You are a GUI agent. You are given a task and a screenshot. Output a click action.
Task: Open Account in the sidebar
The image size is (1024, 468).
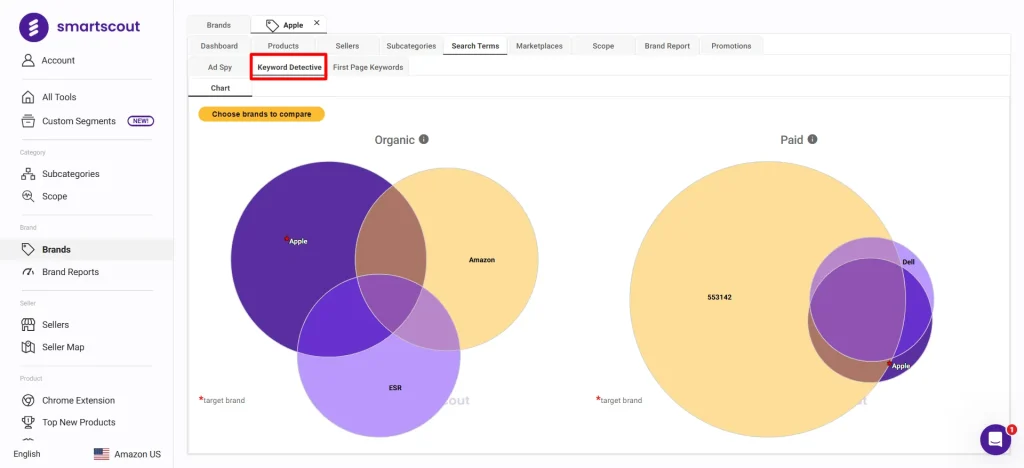(x=58, y=60)
